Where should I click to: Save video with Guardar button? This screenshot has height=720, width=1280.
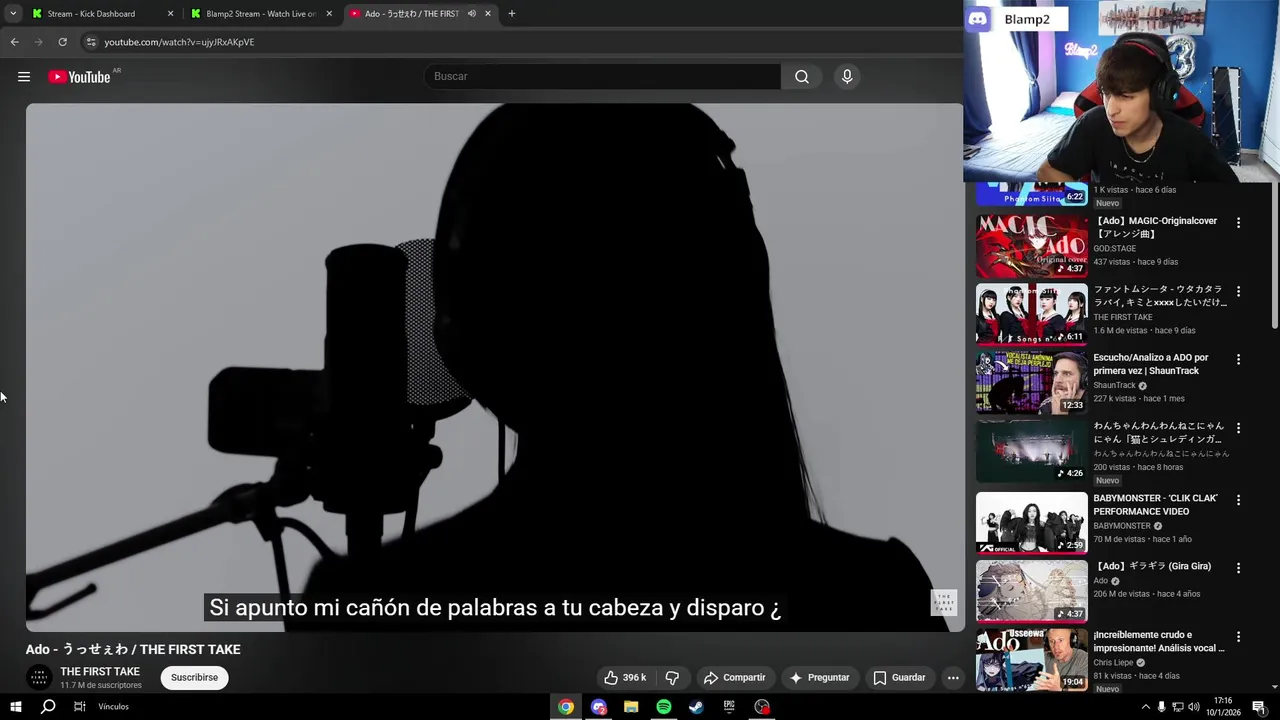click(x=899, y=678)
